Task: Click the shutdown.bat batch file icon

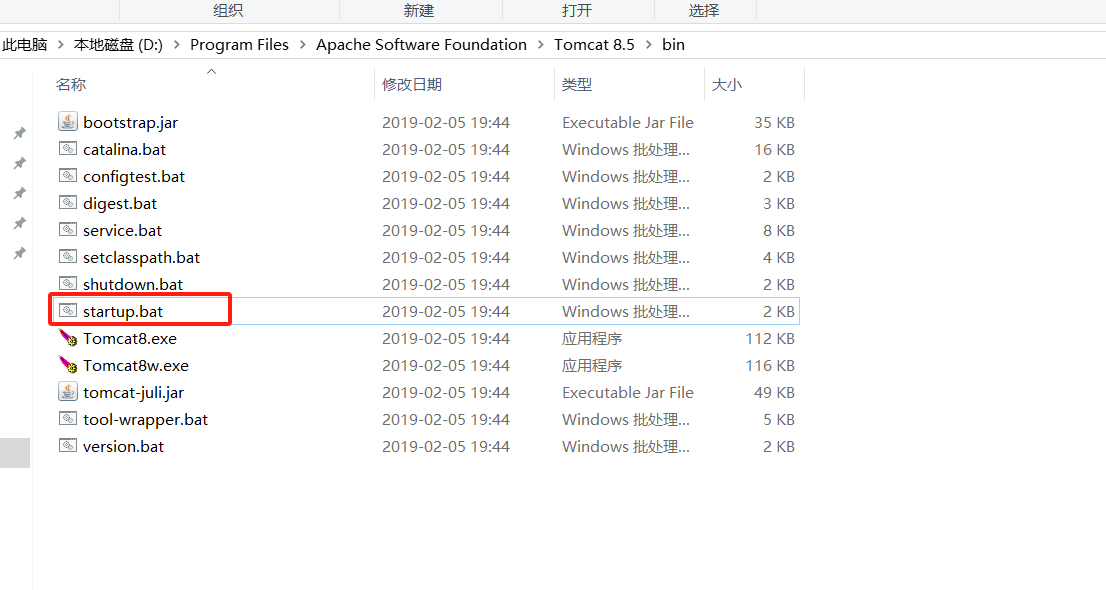Action: [x=67, y=284]
